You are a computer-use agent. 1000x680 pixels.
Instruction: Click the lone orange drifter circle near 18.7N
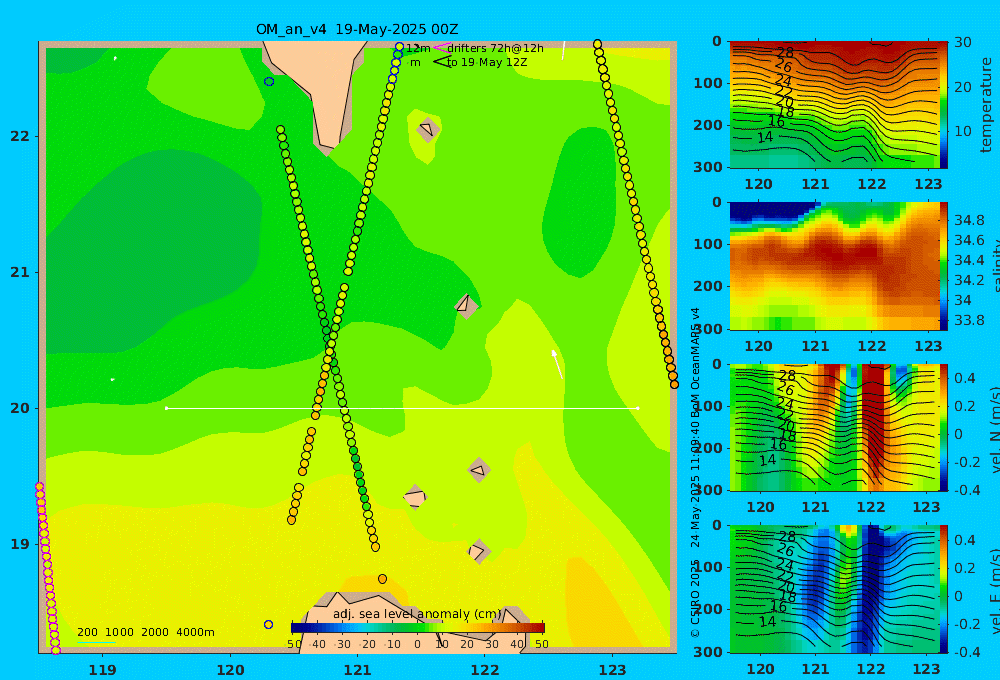pos(382,579)
